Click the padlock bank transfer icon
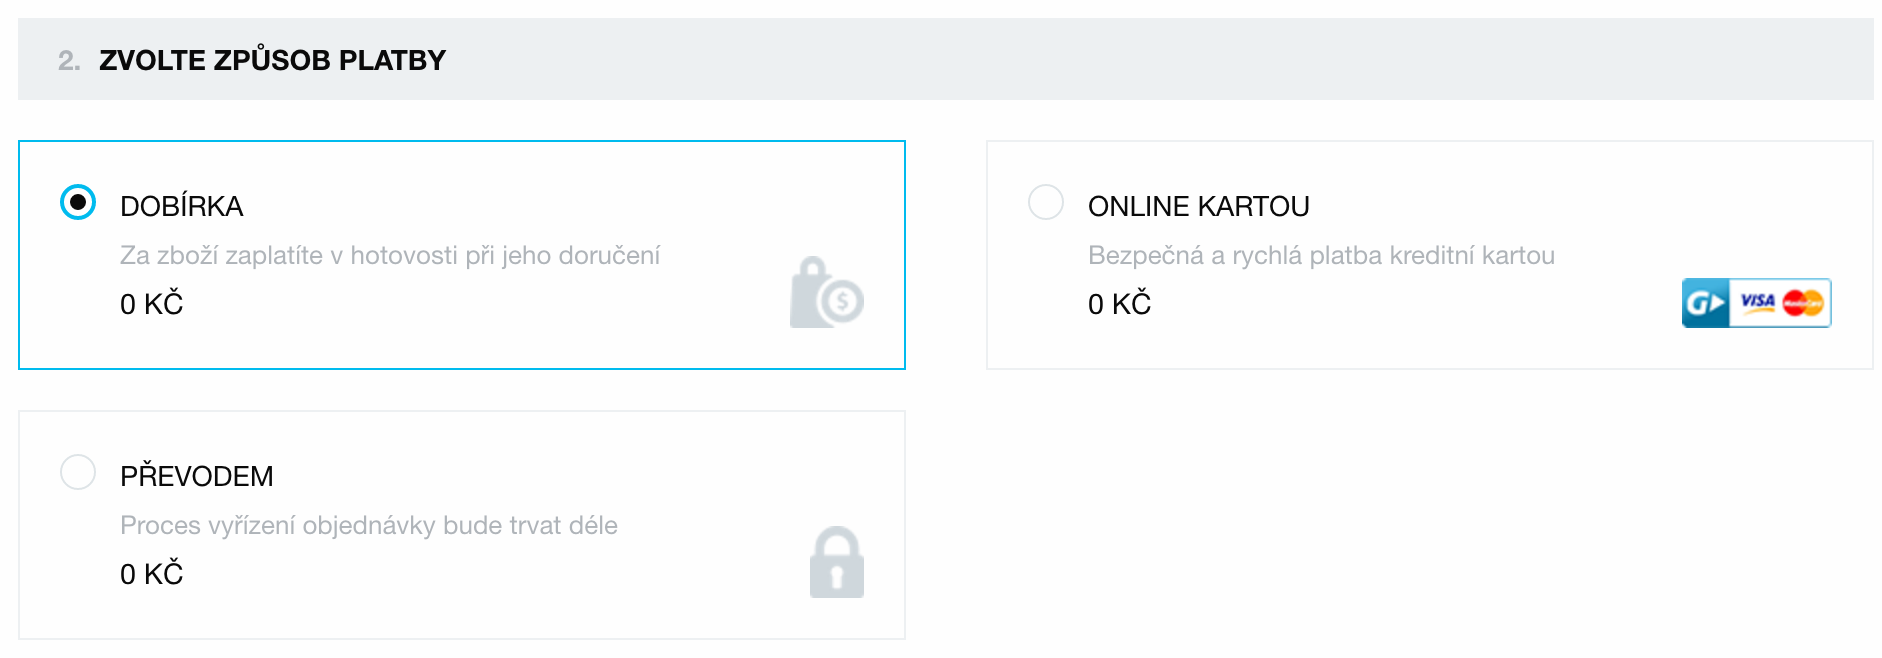The image size is (1882, 658). (x=837, y=562)
